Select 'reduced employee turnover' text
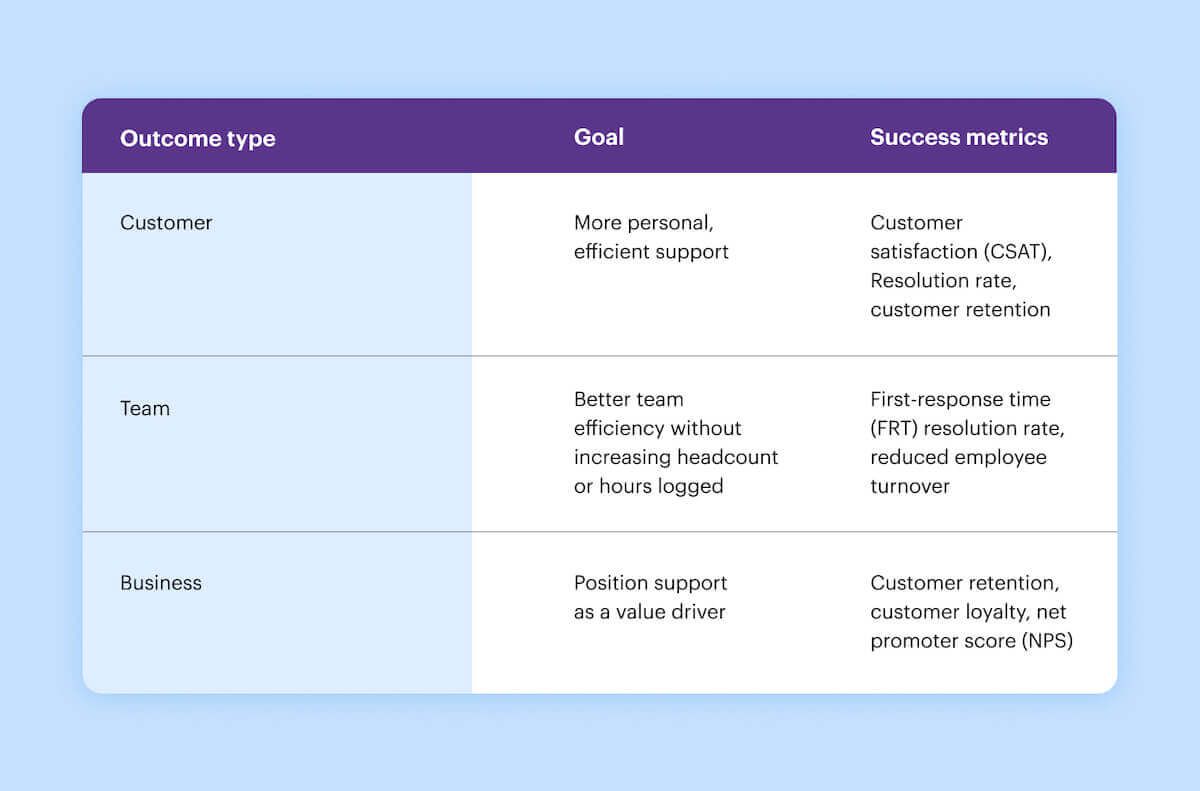The height and width of the screenshot is (791, 1200). coord(958,471)
